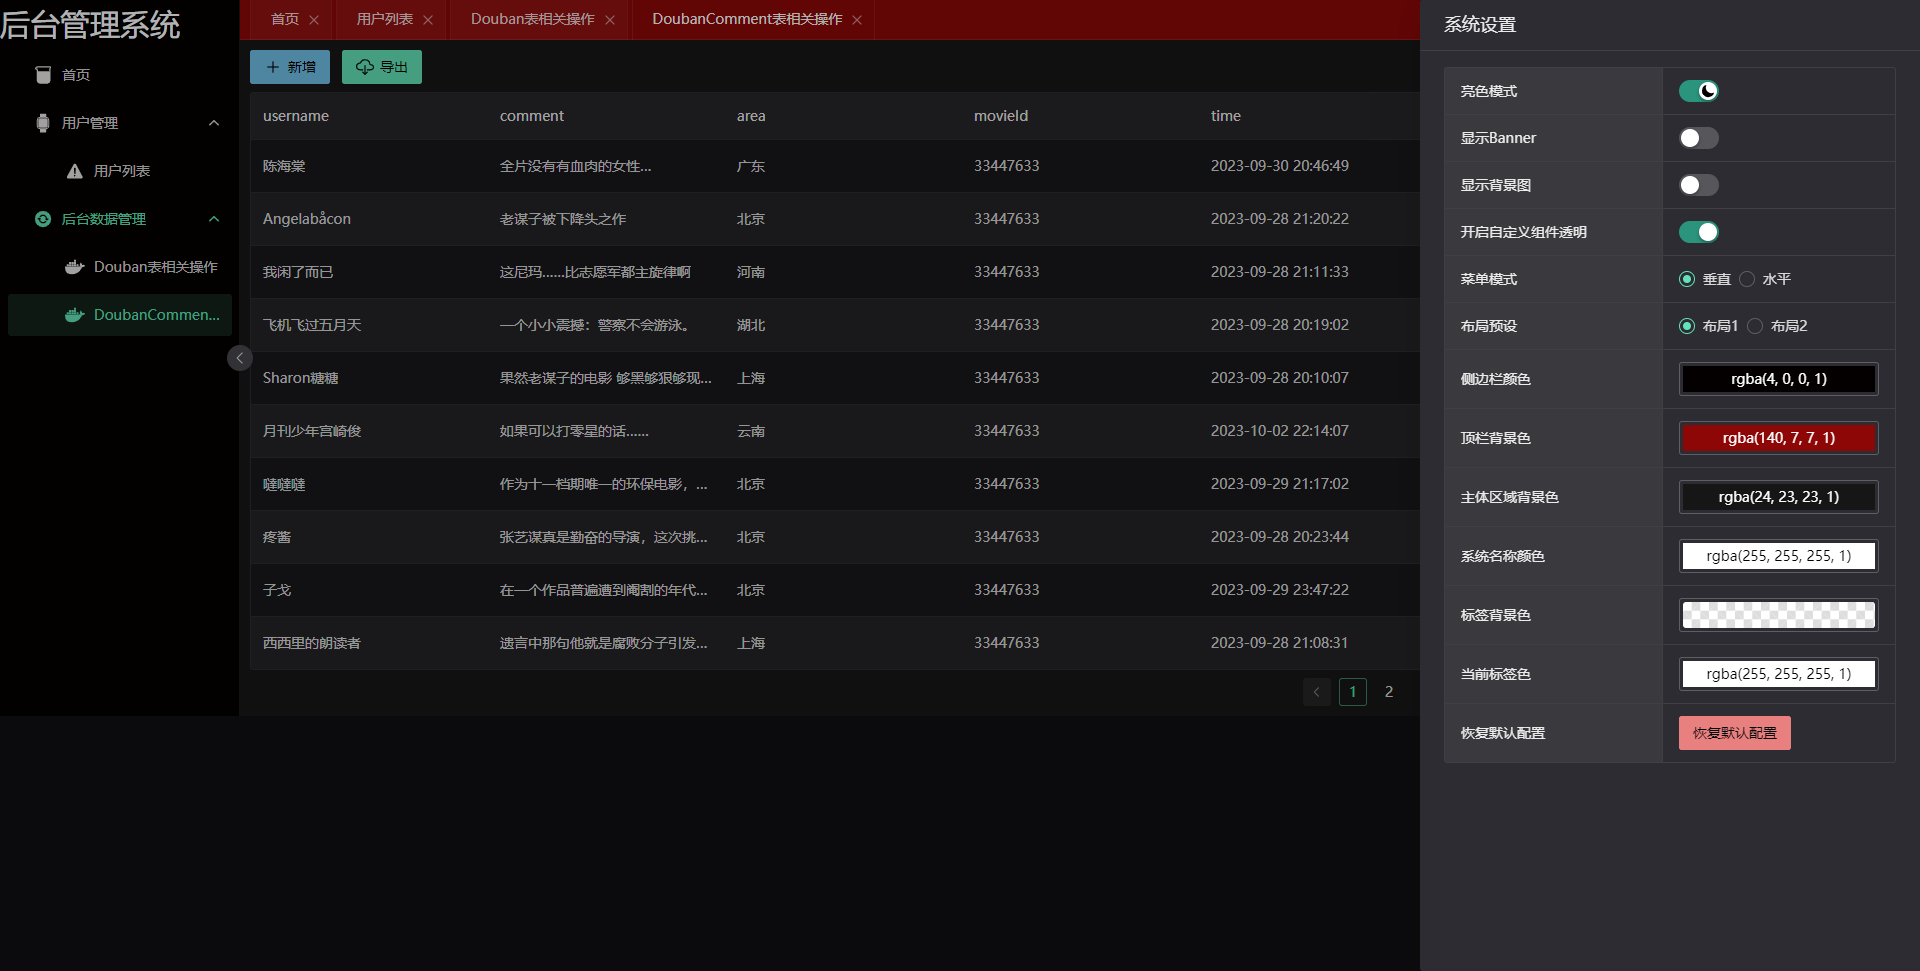
Task: Open the 顶栏背景色 color picker
Action: (x=1778, y=438)
